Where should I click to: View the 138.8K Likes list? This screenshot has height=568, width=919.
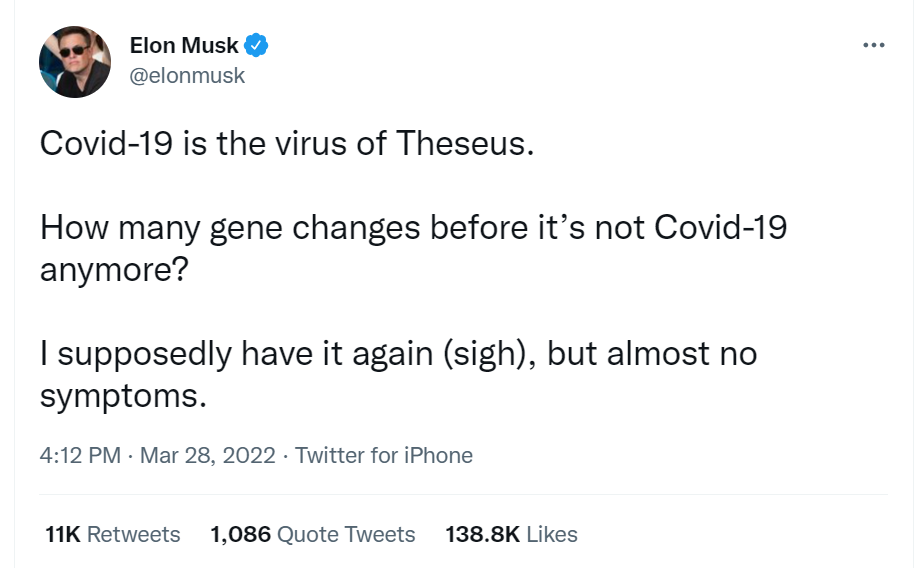coord(511,535)
